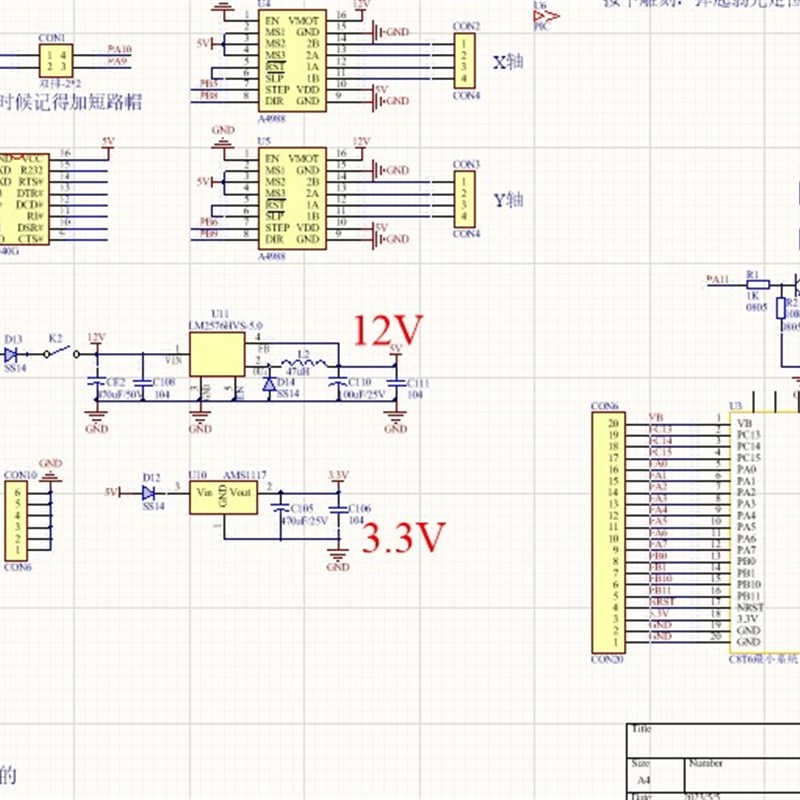Viewport: 800px width, 800px height.
Task: Select capacitor CE2 470uF/50V
Action: pyautogui.click(x=95, y=378)
